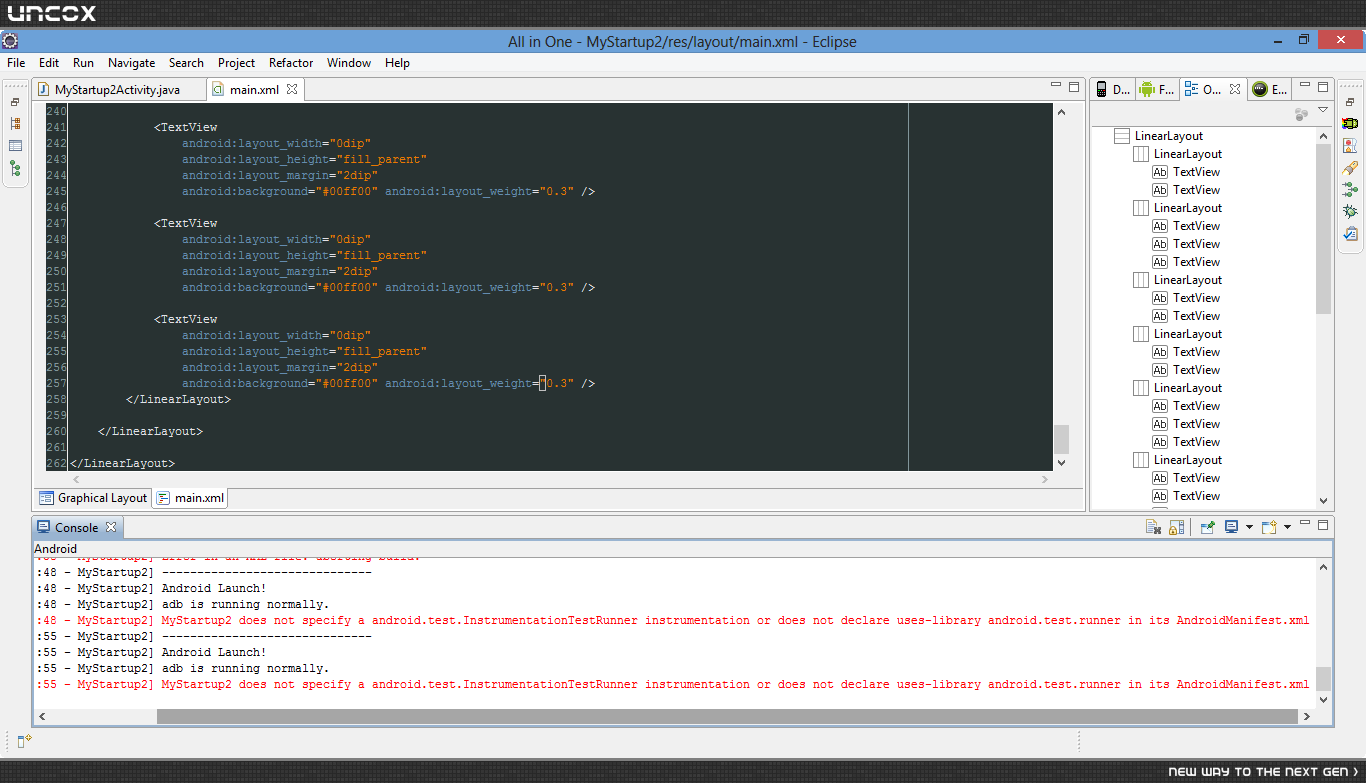
Task: Open the Run menu
Action: point(83,63)
